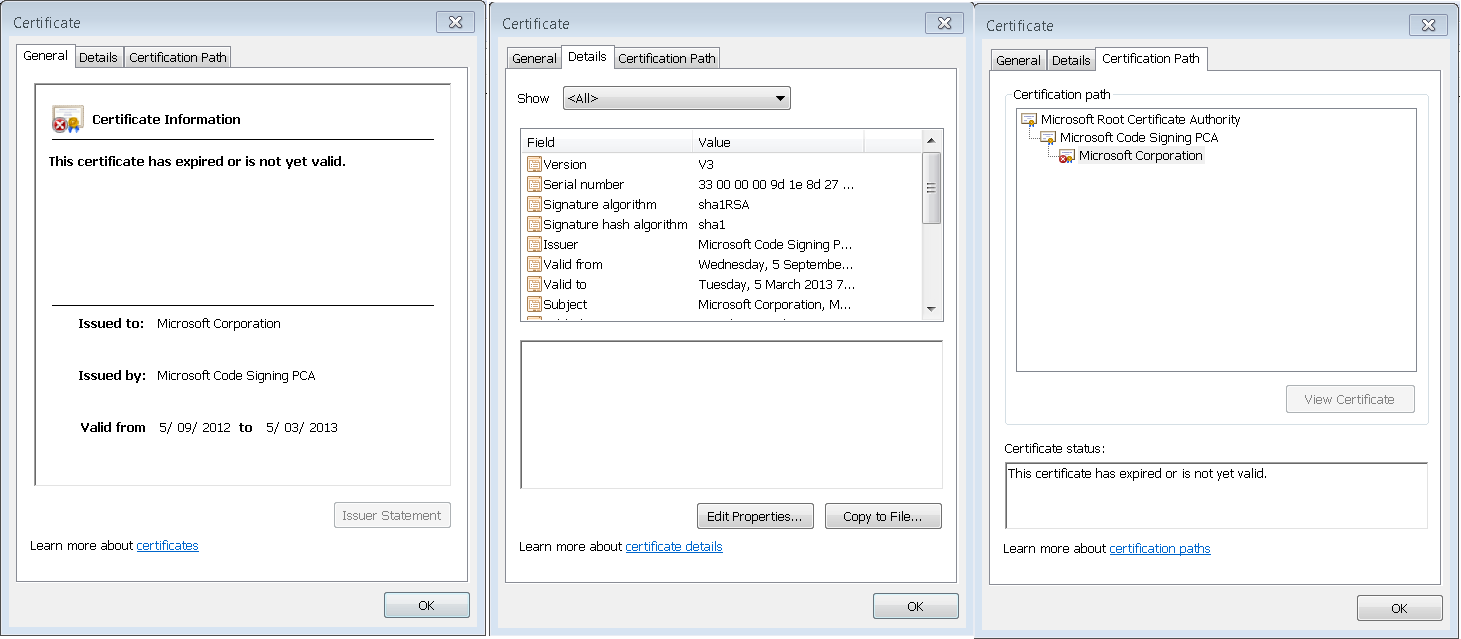Click OK in the middle certificate window
1461x639 pixels.
[916, 606]
